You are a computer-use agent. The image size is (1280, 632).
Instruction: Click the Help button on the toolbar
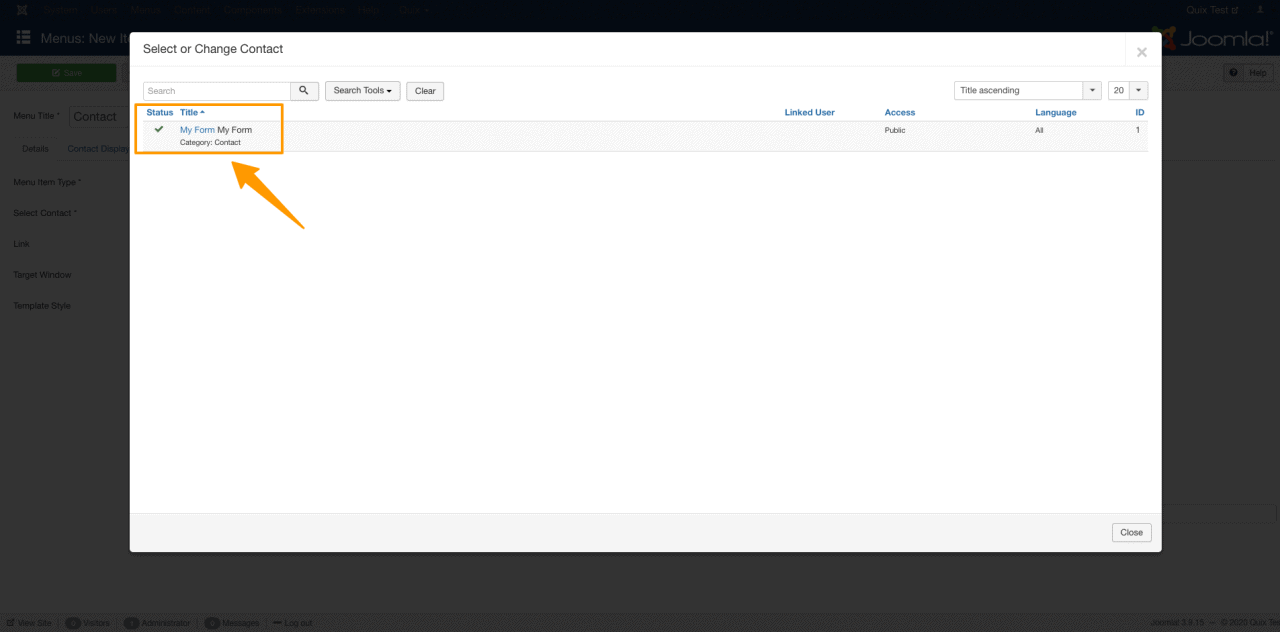(1248, 73)
